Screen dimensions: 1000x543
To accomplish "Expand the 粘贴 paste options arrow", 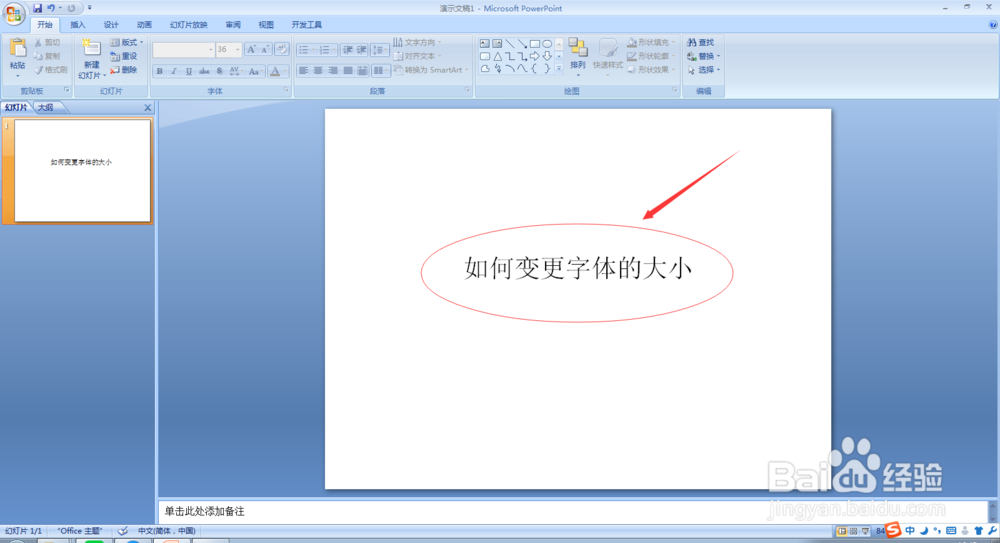I will [18, 75].
